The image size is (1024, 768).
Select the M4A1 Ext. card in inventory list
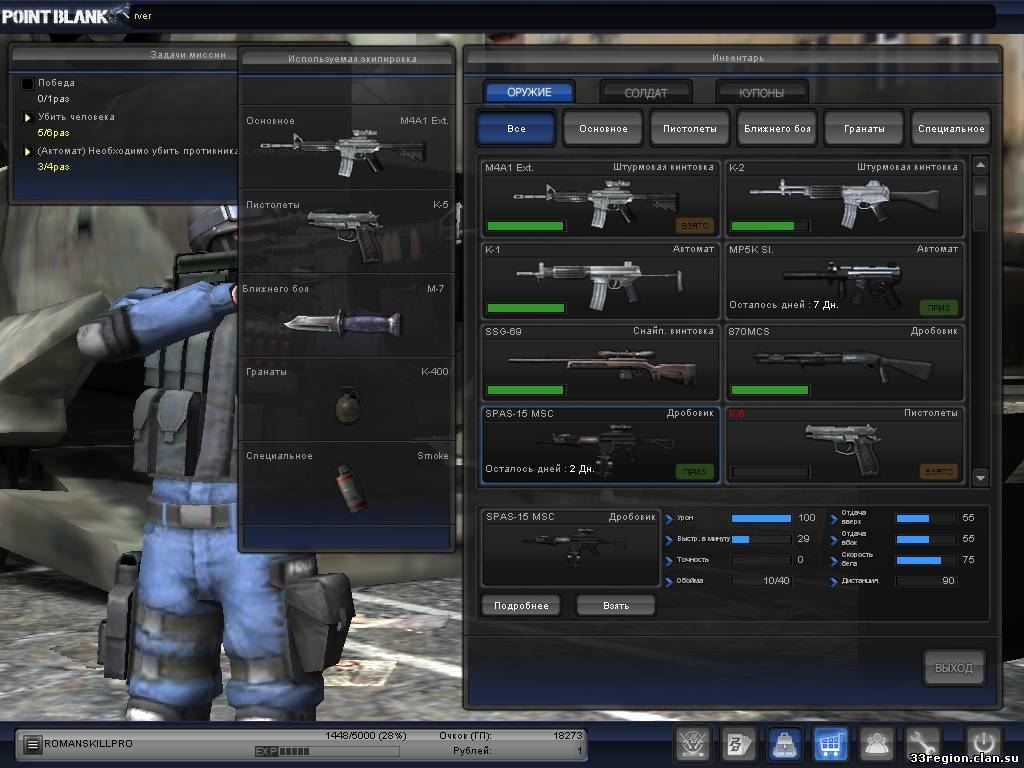pos(600,199)
